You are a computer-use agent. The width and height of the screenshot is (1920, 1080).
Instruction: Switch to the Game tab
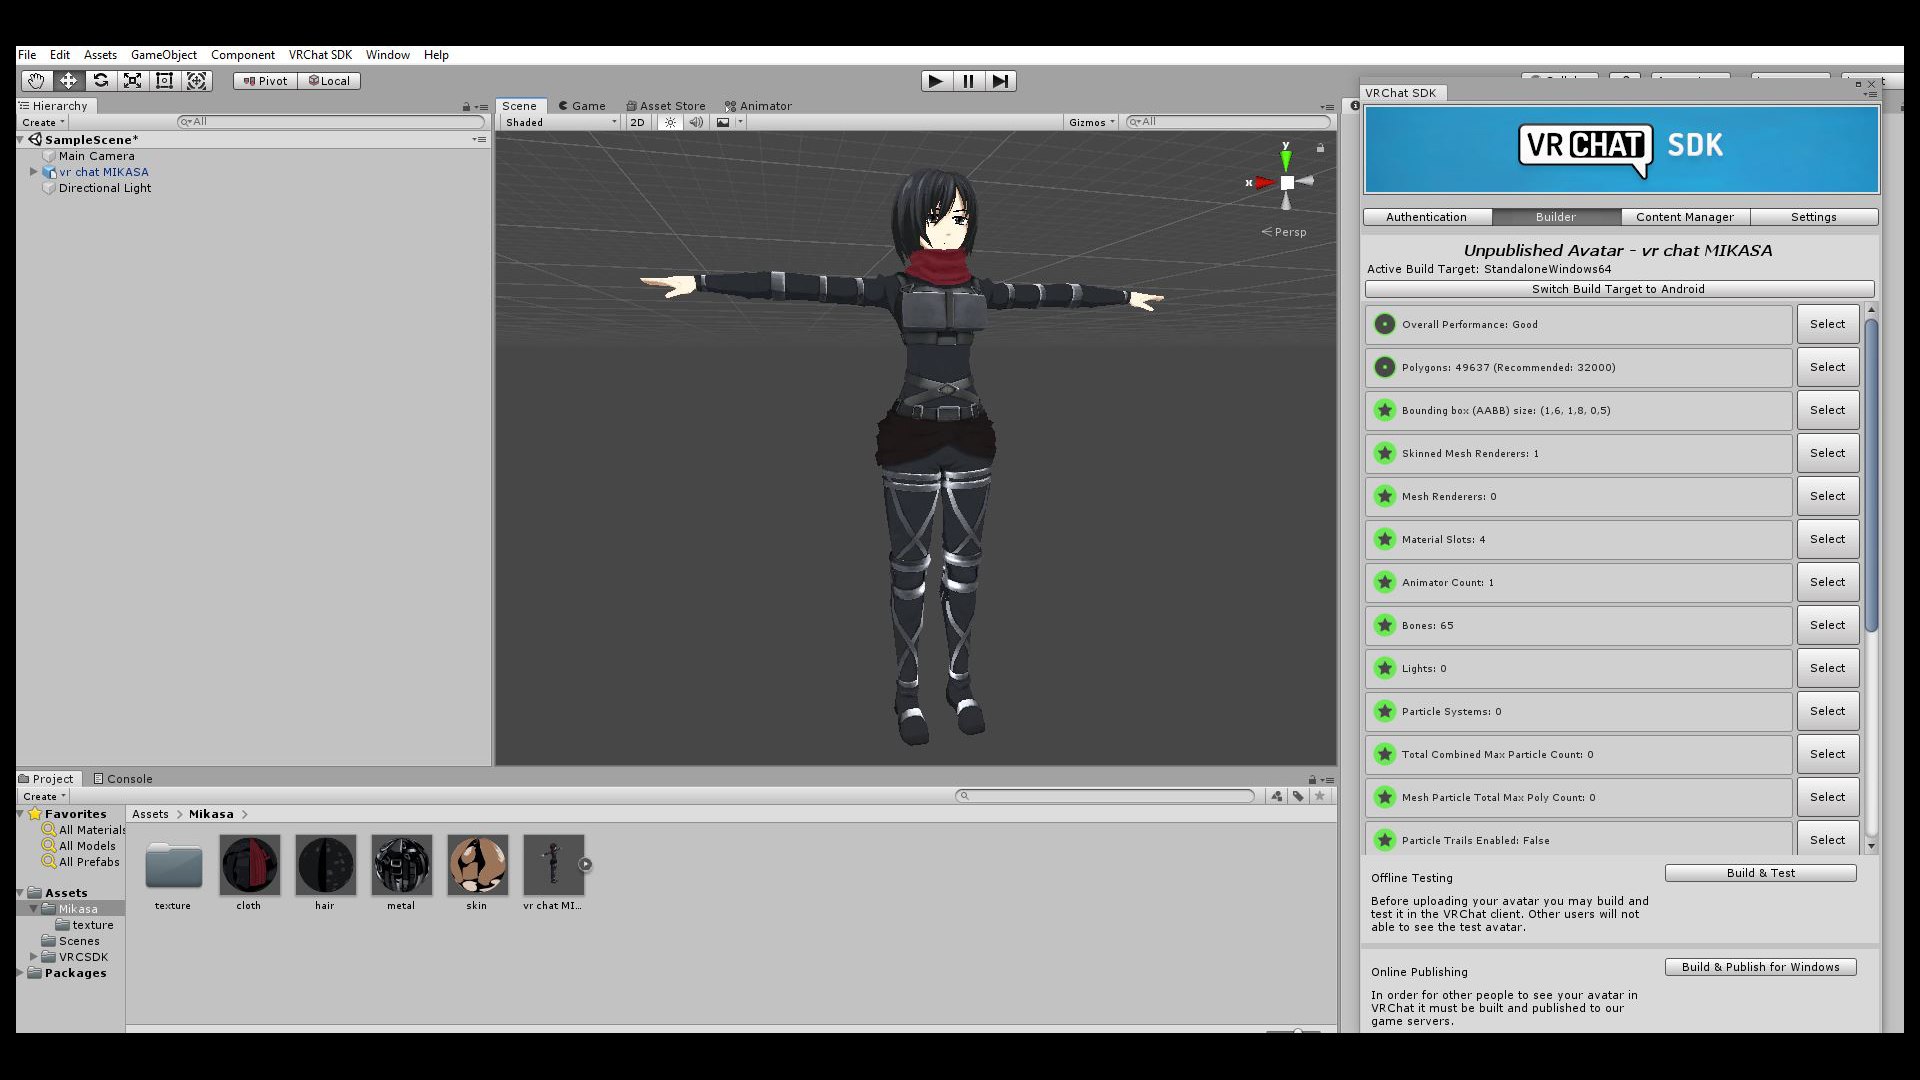pyautogui.click(x=582, y=106)
